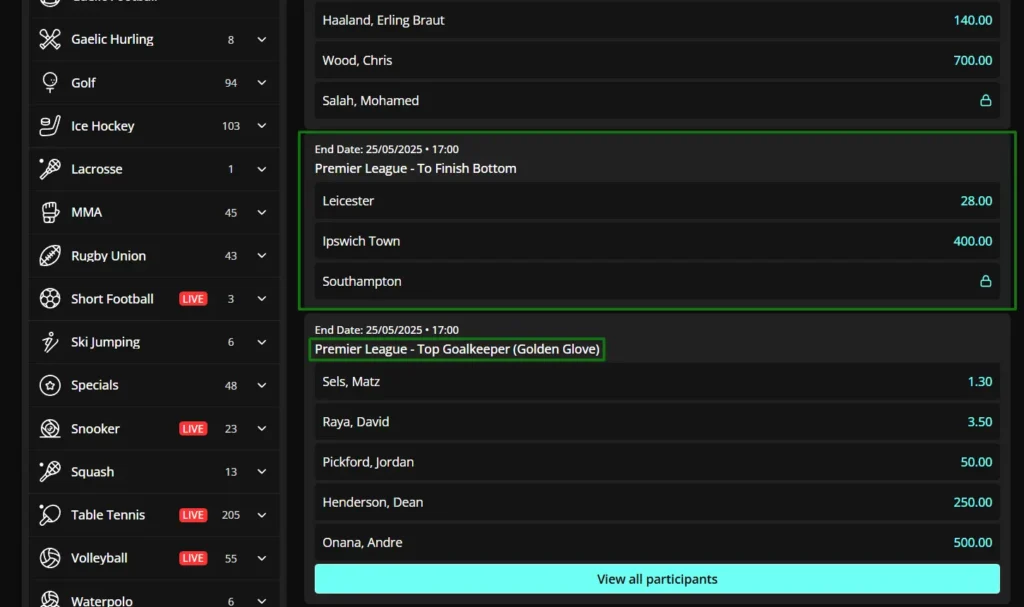Click the View all participants button
1024x607 pixels.
[x=657, y=579]
